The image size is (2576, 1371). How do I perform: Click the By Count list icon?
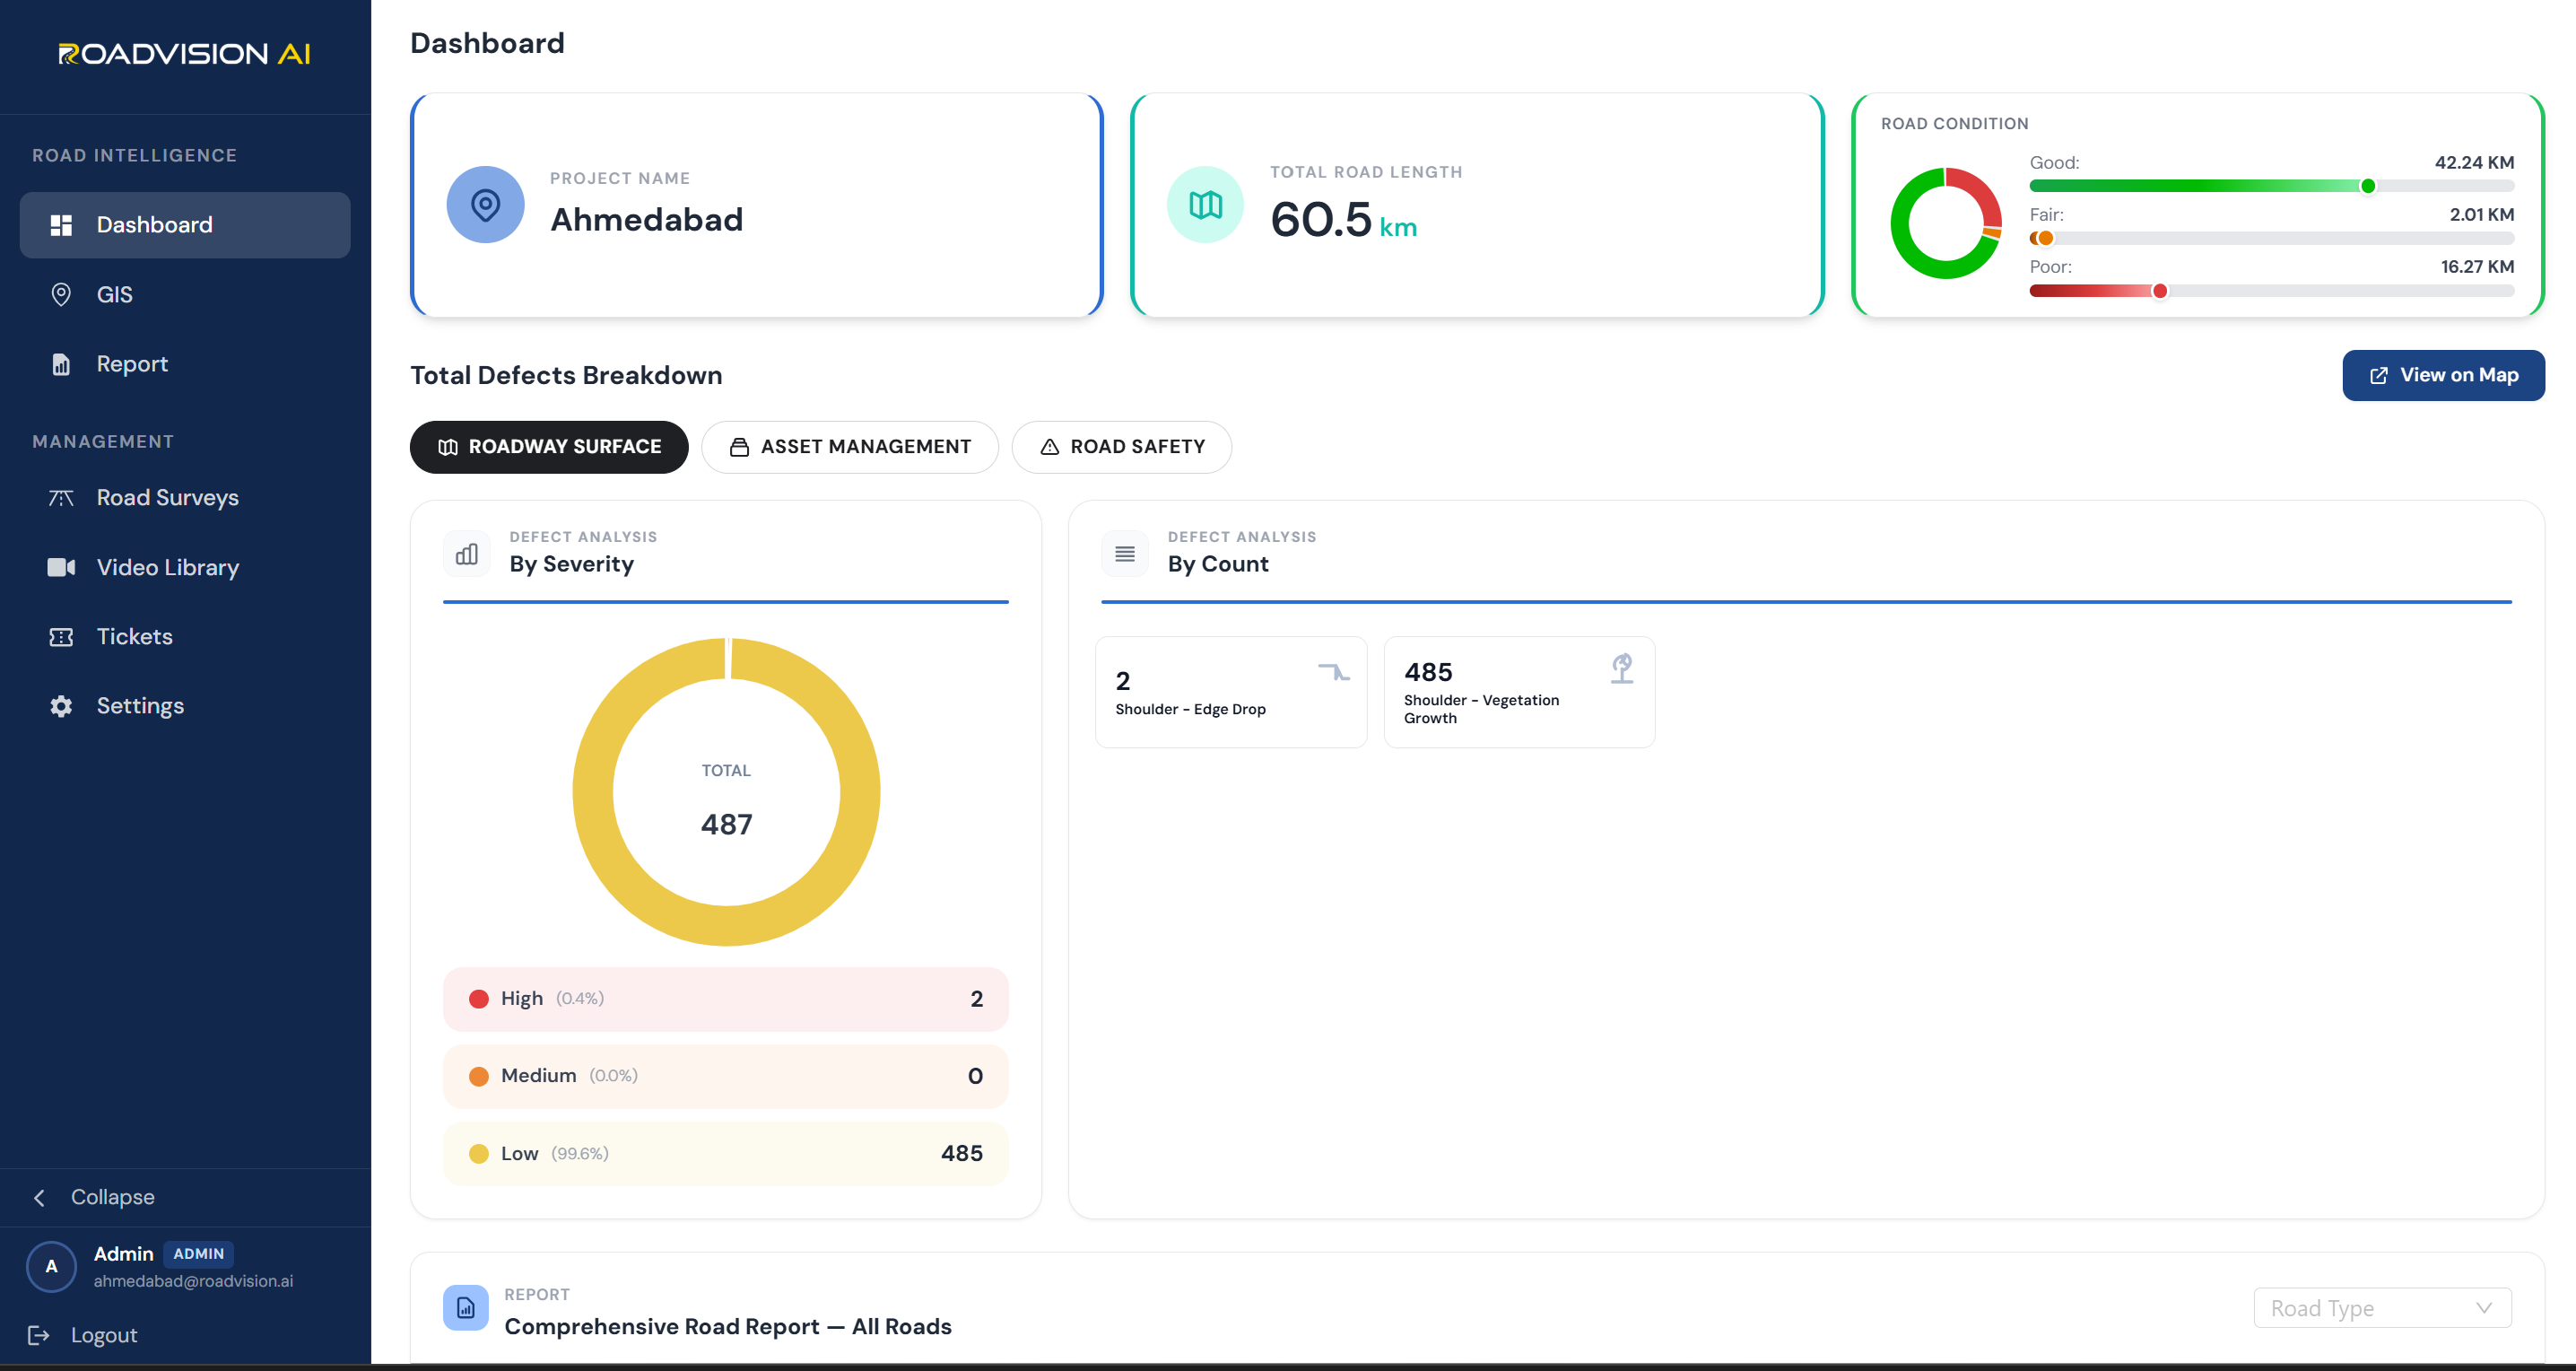pyautogui.click(x=1125, y=553)
